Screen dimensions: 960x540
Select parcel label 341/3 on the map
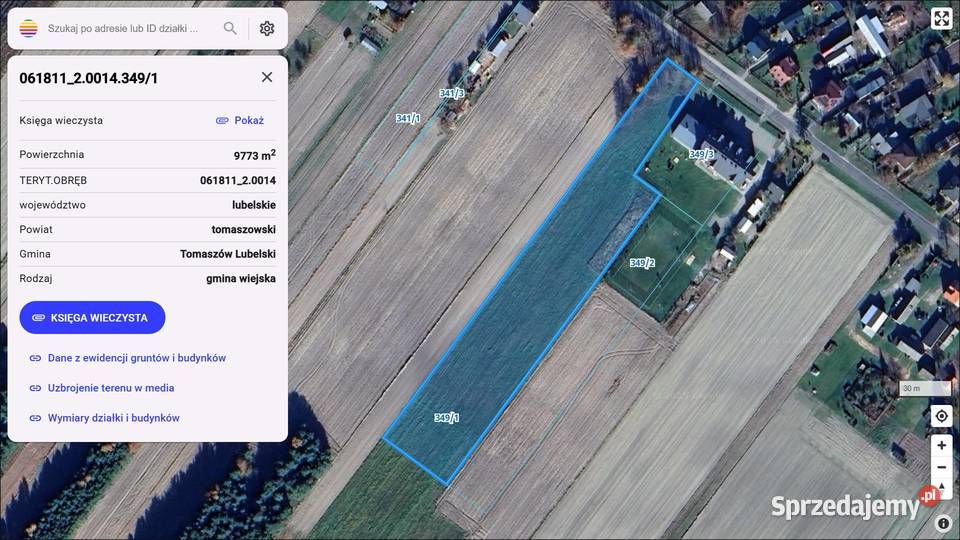tap(452, 93)
